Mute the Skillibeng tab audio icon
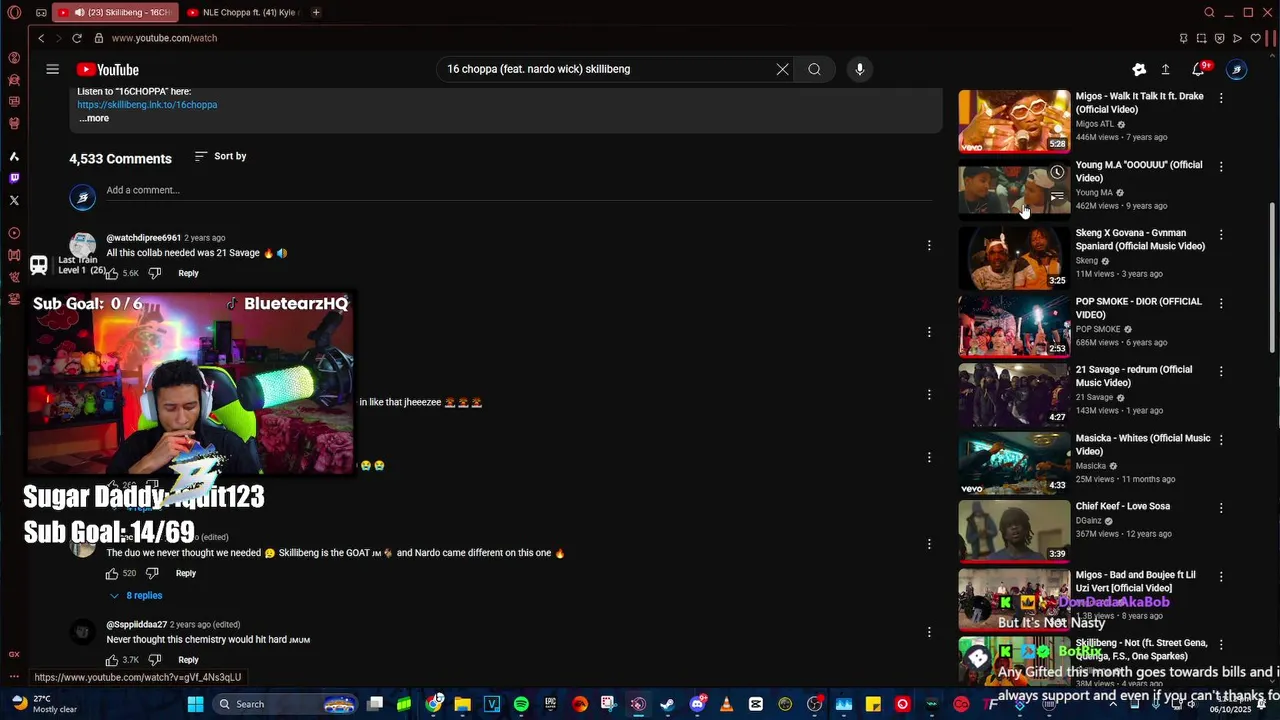 (x=79, y=12)
